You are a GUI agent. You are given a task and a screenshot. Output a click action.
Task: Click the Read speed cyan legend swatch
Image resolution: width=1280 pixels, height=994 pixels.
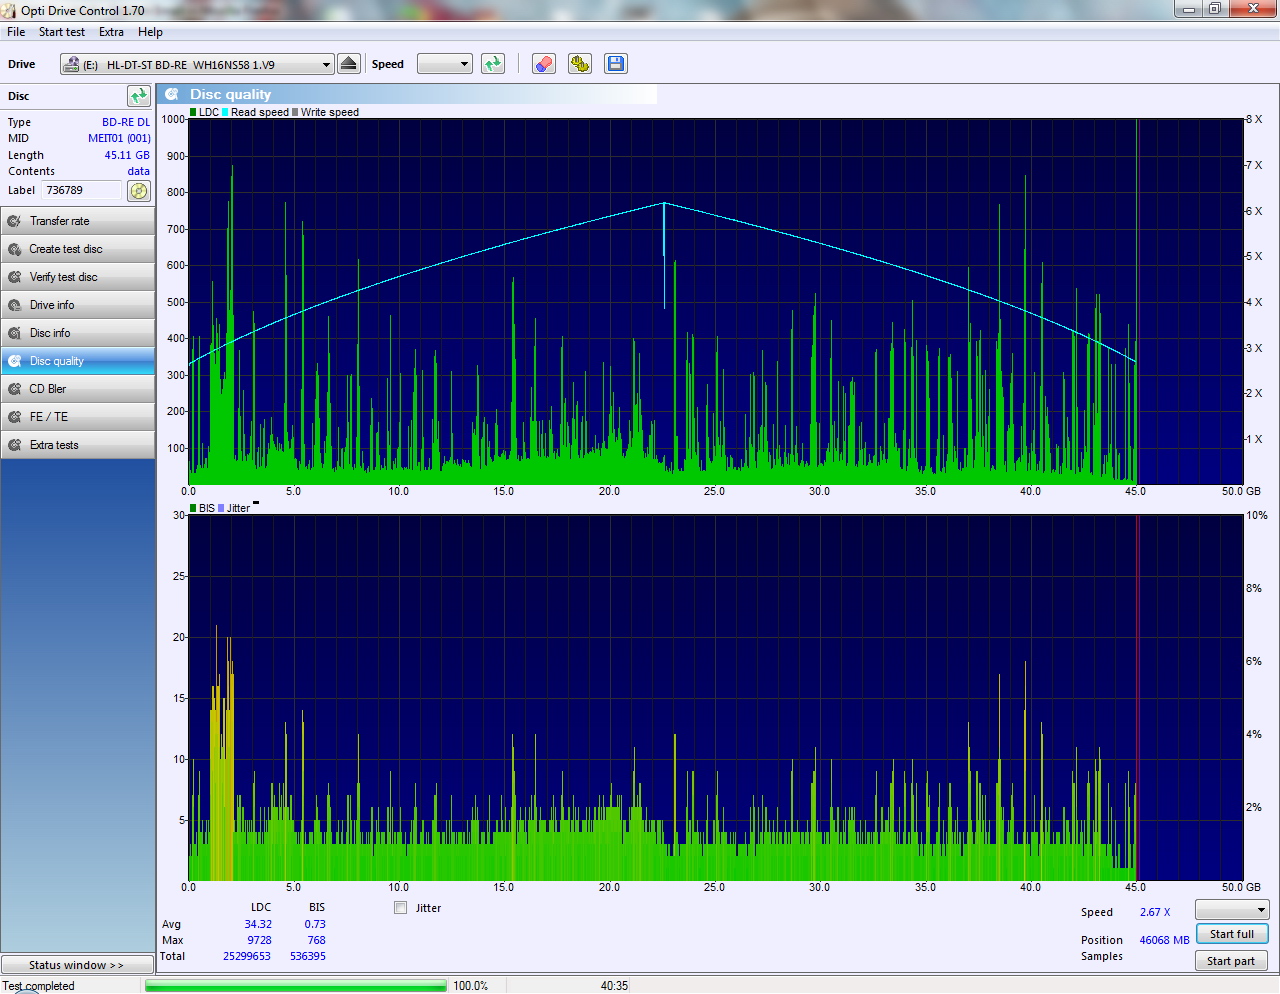[226, 112]
